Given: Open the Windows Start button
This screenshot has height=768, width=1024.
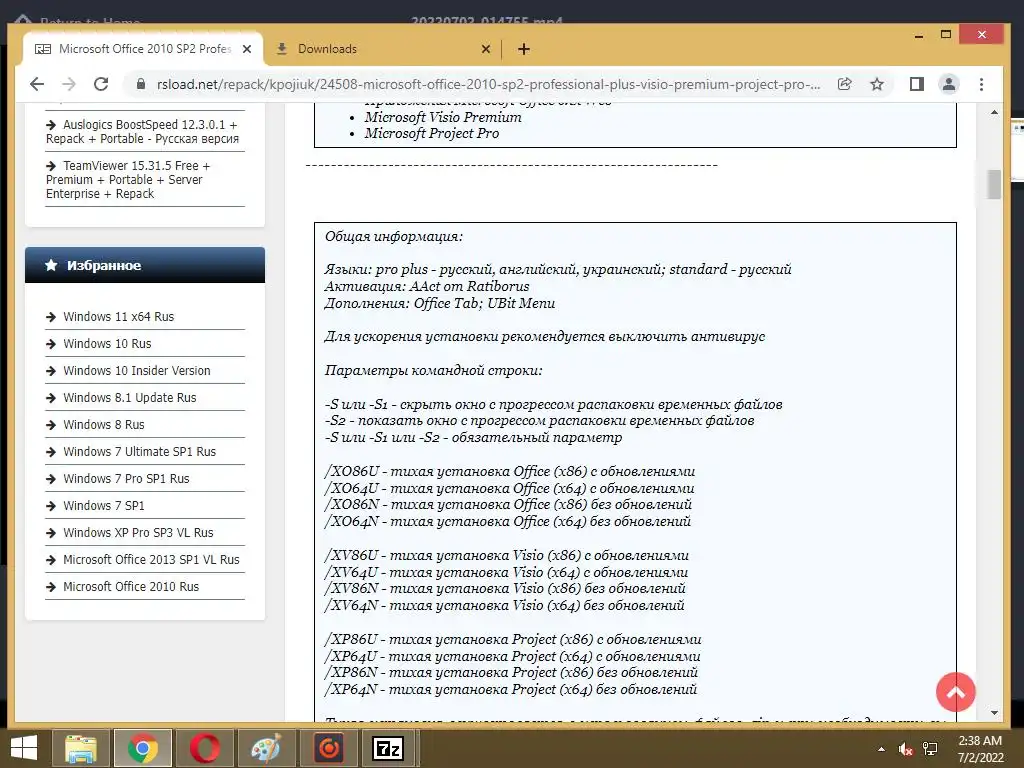Looking at the screenshot, I should tap(24, 748).
